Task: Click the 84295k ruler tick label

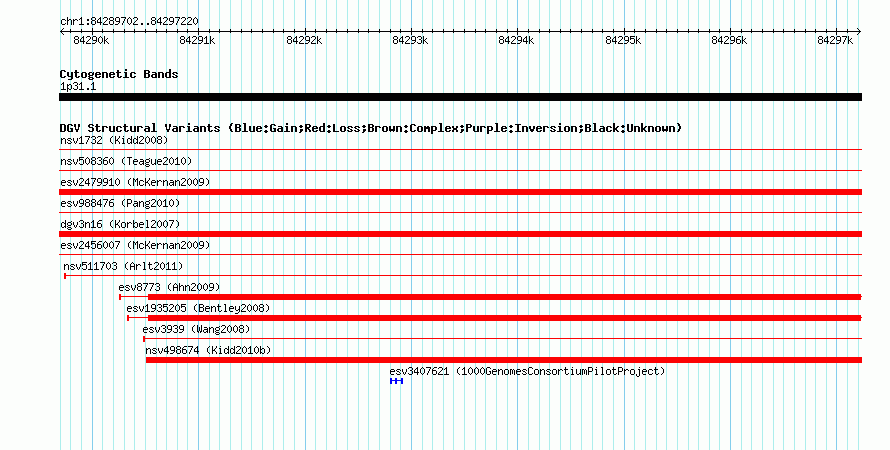Action: [623, 40]
